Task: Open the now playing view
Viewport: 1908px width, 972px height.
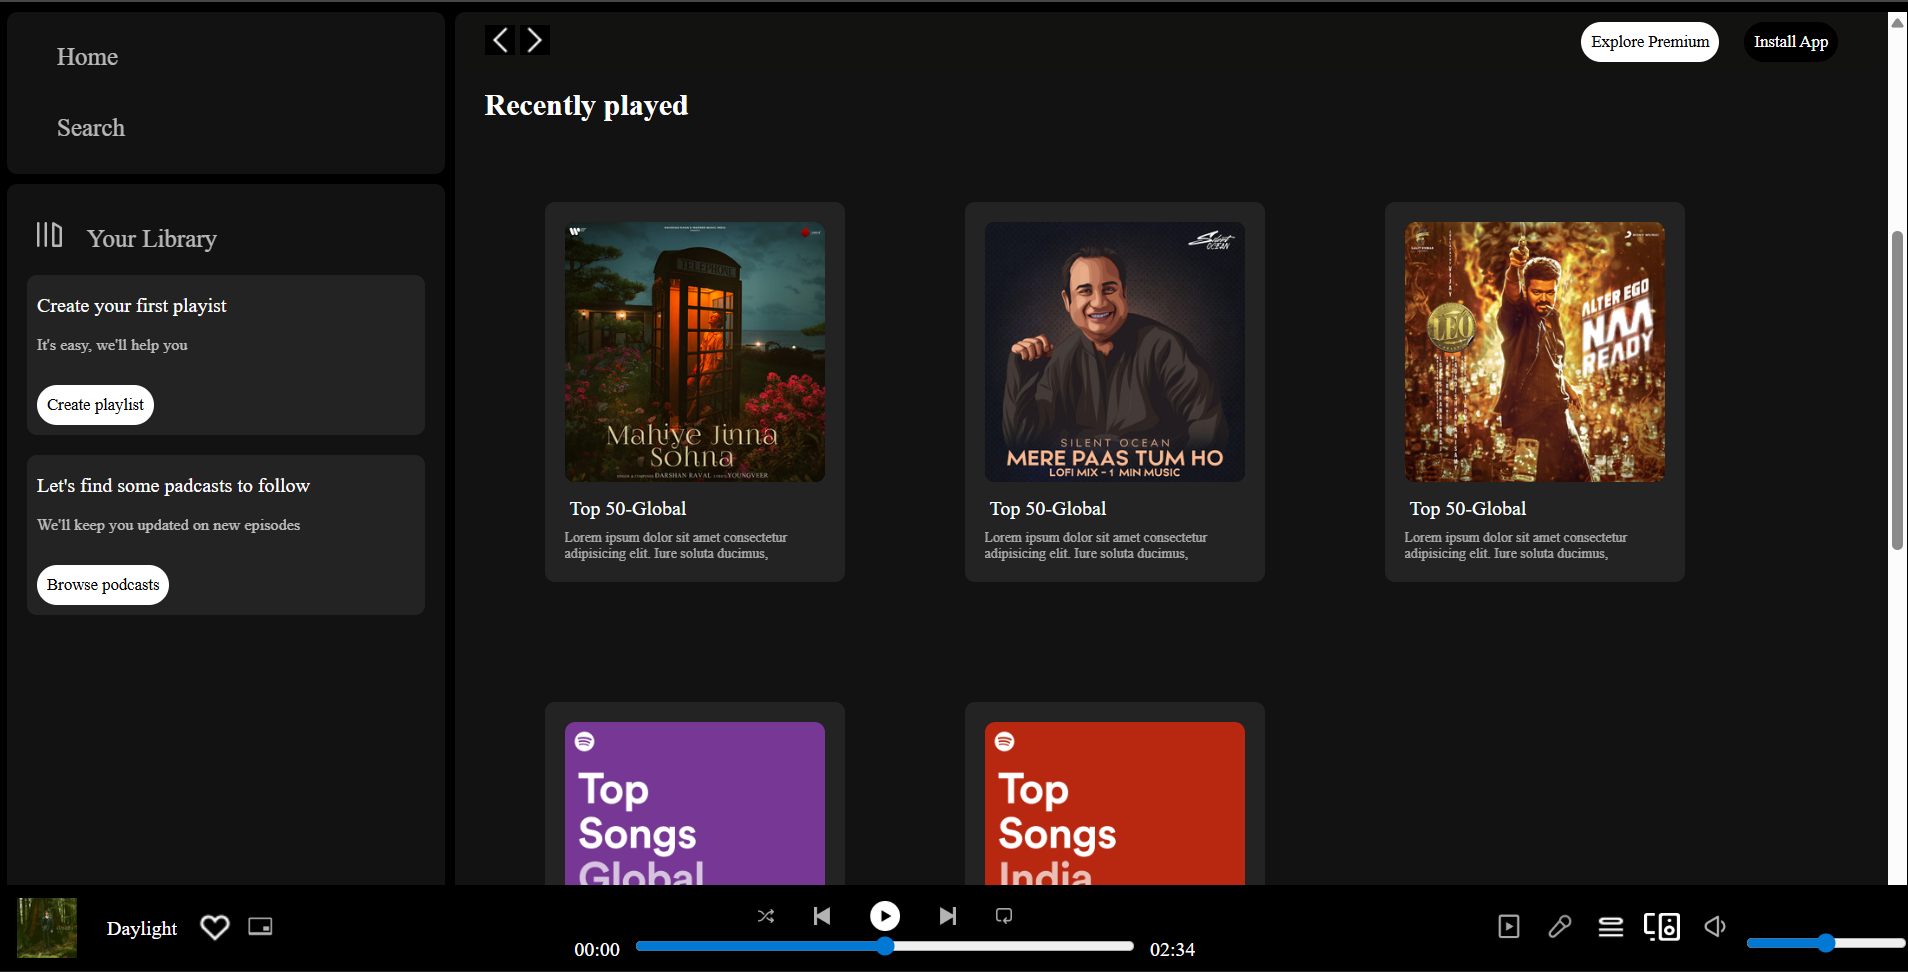Action: [1509, 927]
